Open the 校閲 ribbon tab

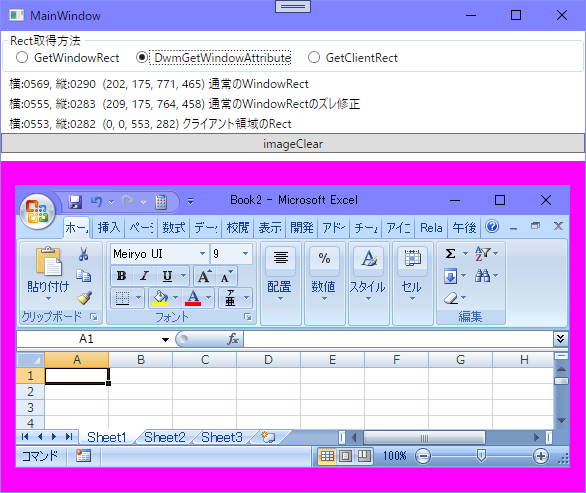pos(237,227)
